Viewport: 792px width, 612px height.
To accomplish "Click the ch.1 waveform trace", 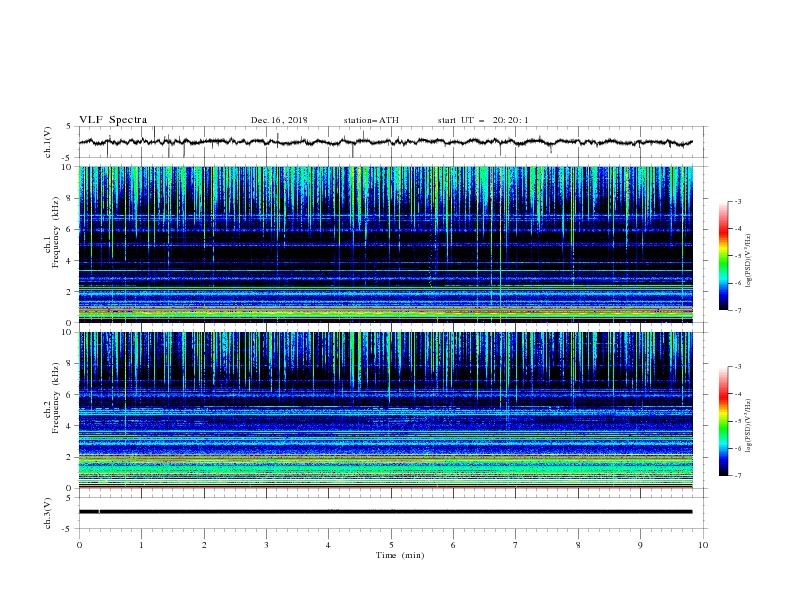I will [385, 142].
